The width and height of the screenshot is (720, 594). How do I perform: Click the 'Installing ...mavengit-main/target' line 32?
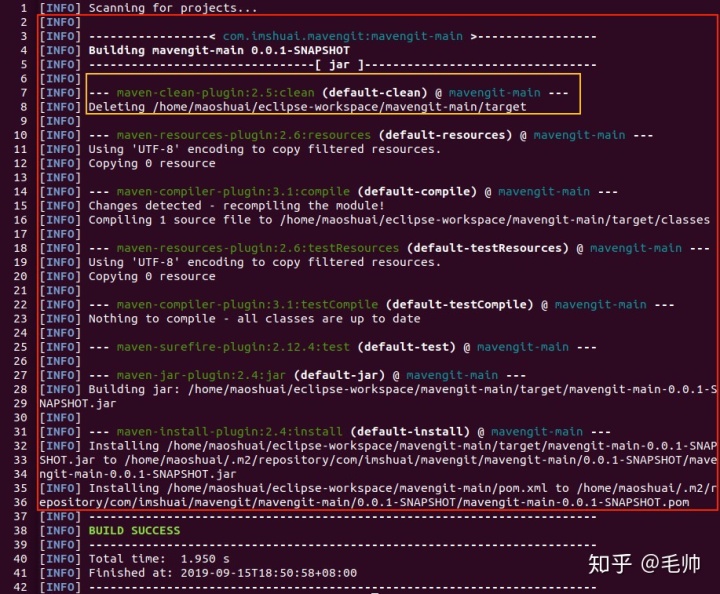(402, 446)
